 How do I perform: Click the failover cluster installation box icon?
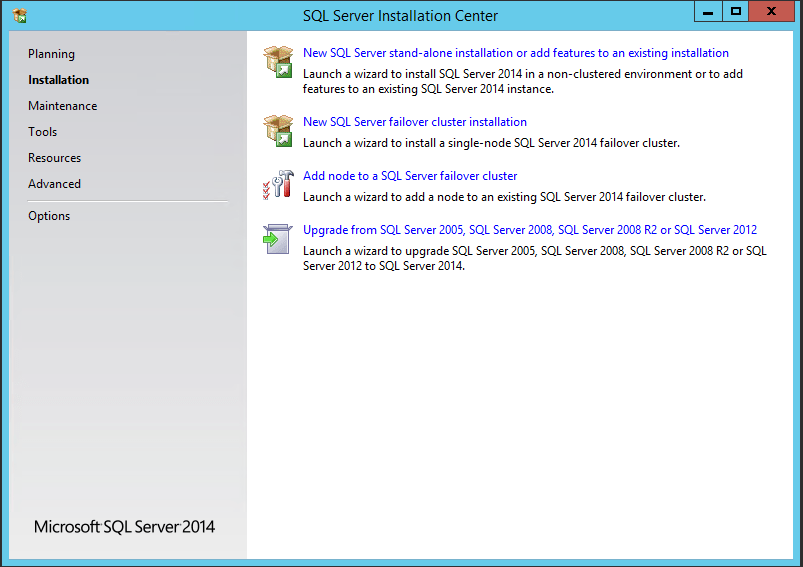(278, 131)
